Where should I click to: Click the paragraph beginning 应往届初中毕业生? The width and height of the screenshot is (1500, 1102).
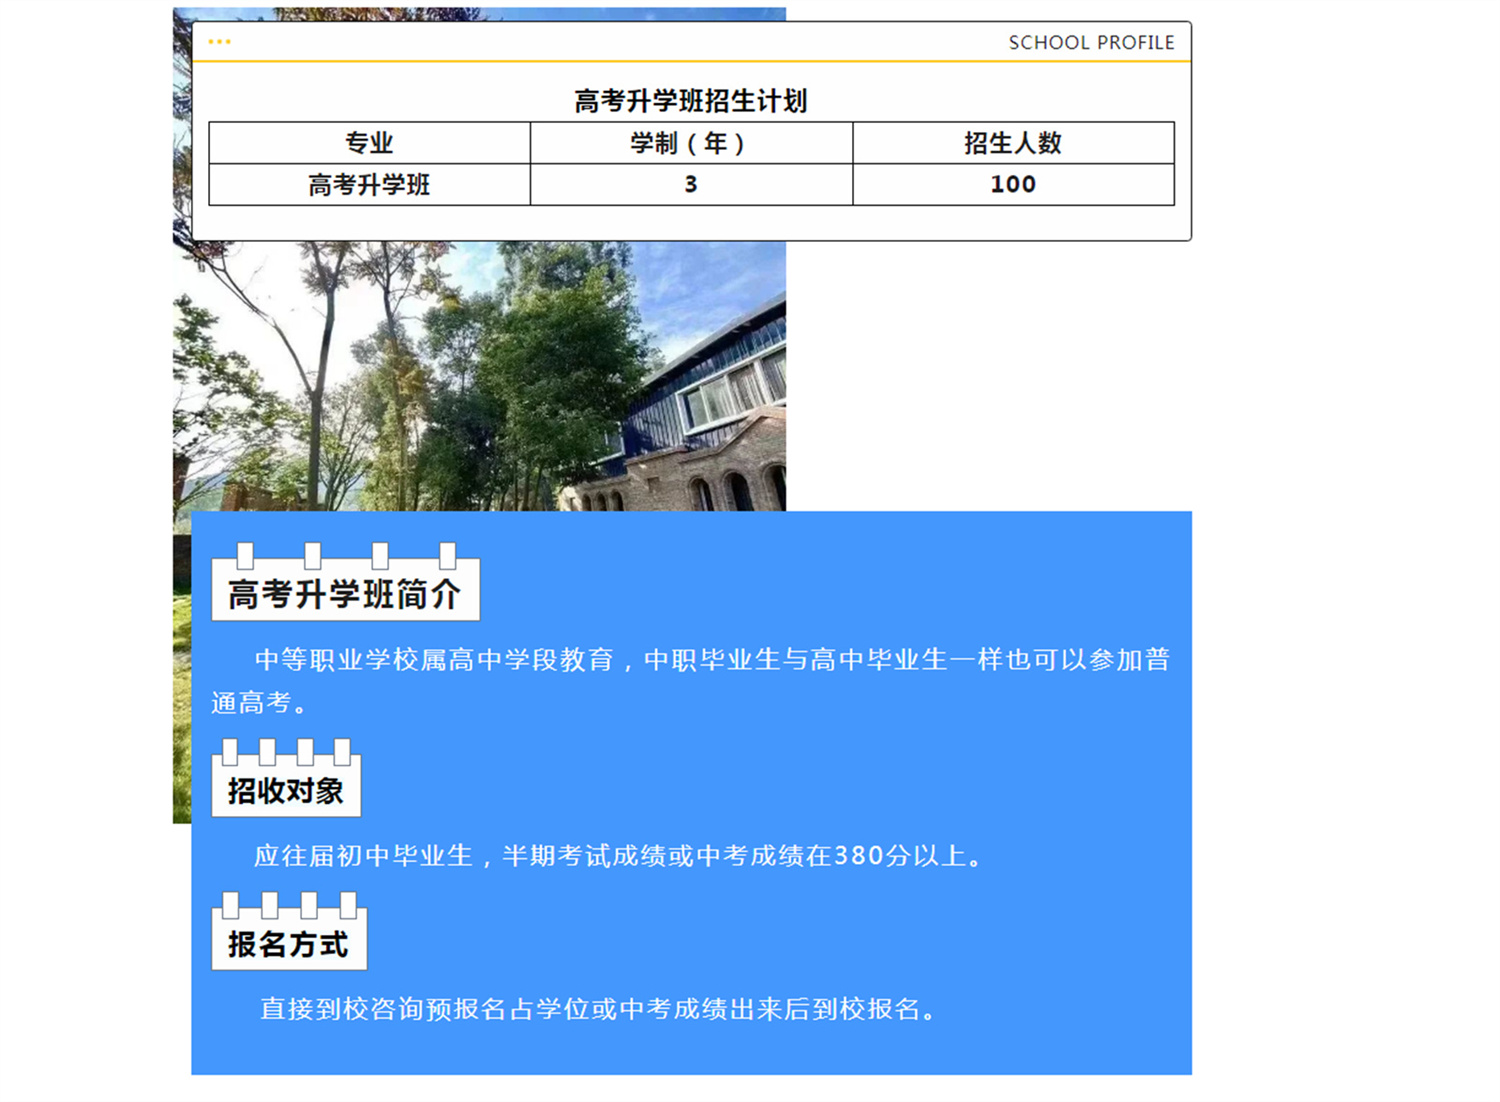[x=618, y=856]
